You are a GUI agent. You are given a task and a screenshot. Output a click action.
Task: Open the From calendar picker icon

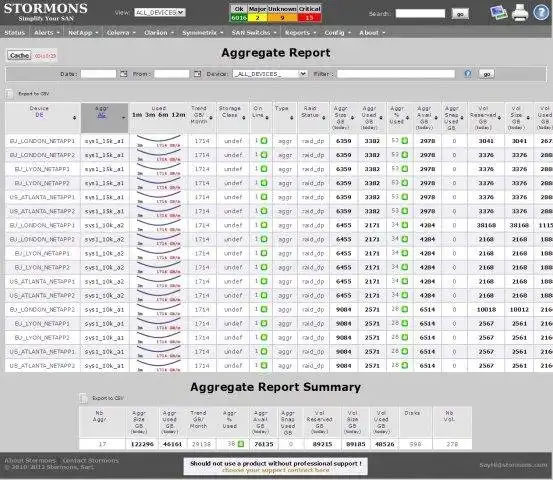[x=197, y=74]
